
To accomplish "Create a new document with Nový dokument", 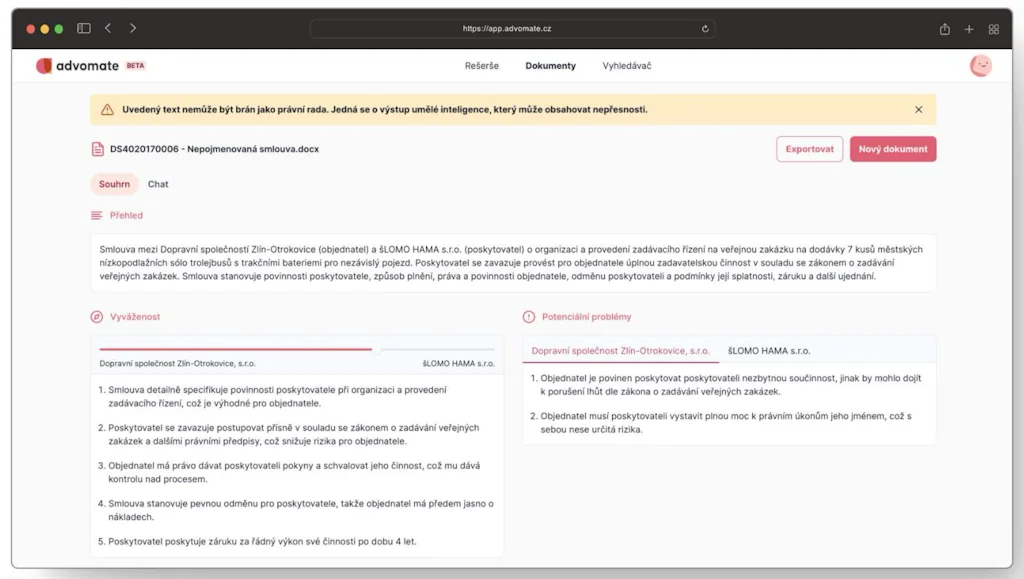I will (x=893, y=148).
